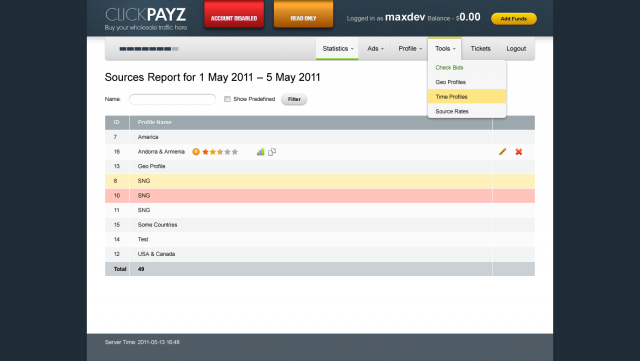Select the Test profile row
This screenshot has height=361, width=640.
[x=320, y=240]
